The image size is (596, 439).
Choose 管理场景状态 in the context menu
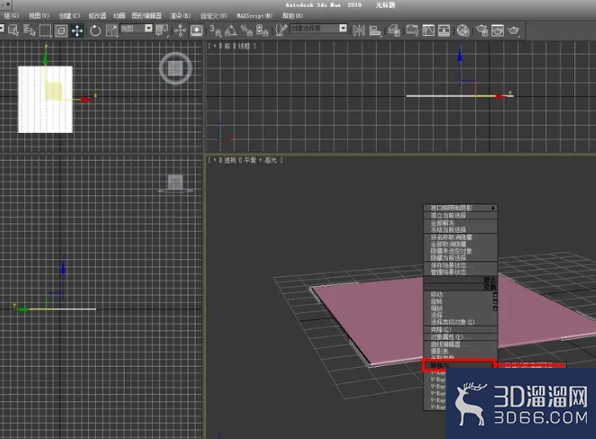tap(460, 272)
